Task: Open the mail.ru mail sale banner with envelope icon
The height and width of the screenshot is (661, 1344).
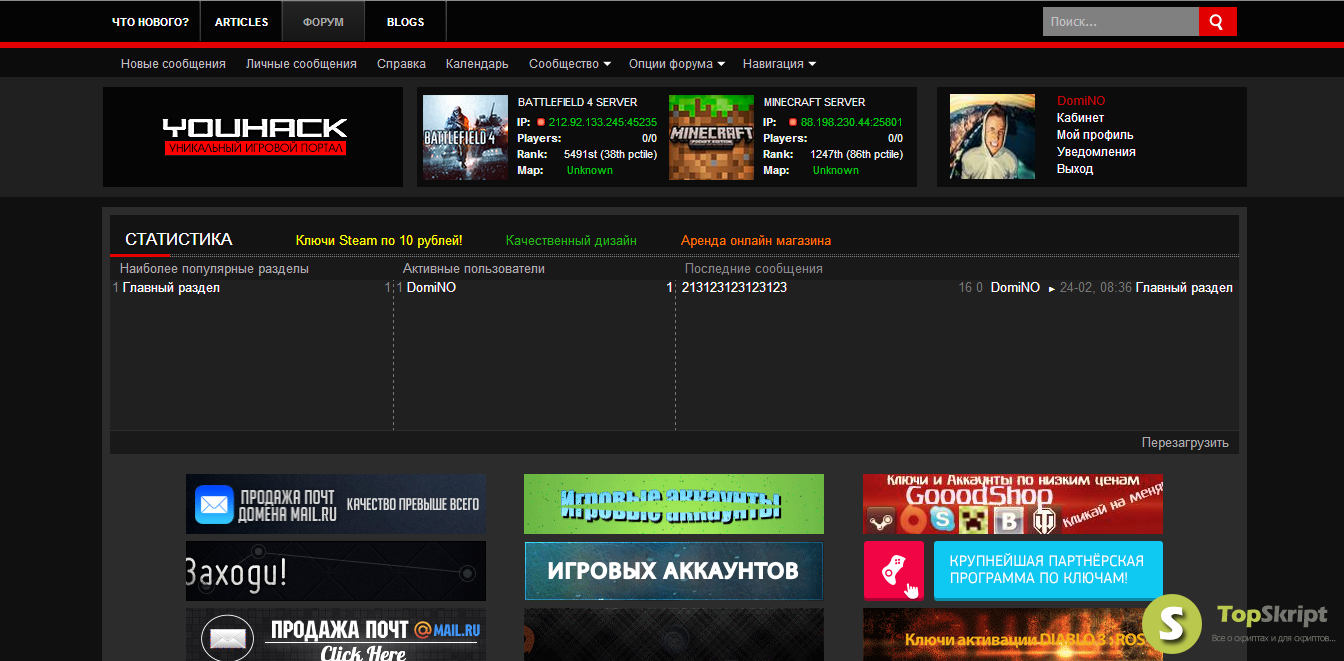Action: tap(336, 503)
